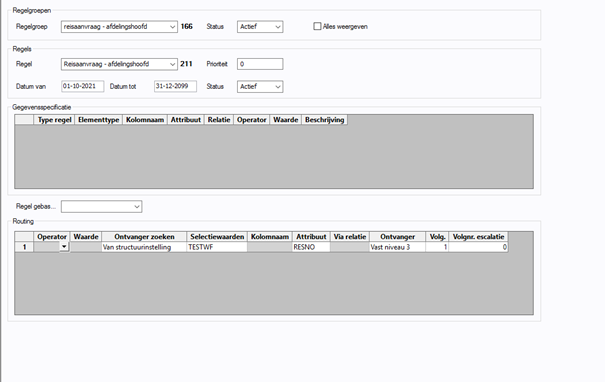Open the Regels Status dropdown
This screenshot has height=382, width=605.
260,86
